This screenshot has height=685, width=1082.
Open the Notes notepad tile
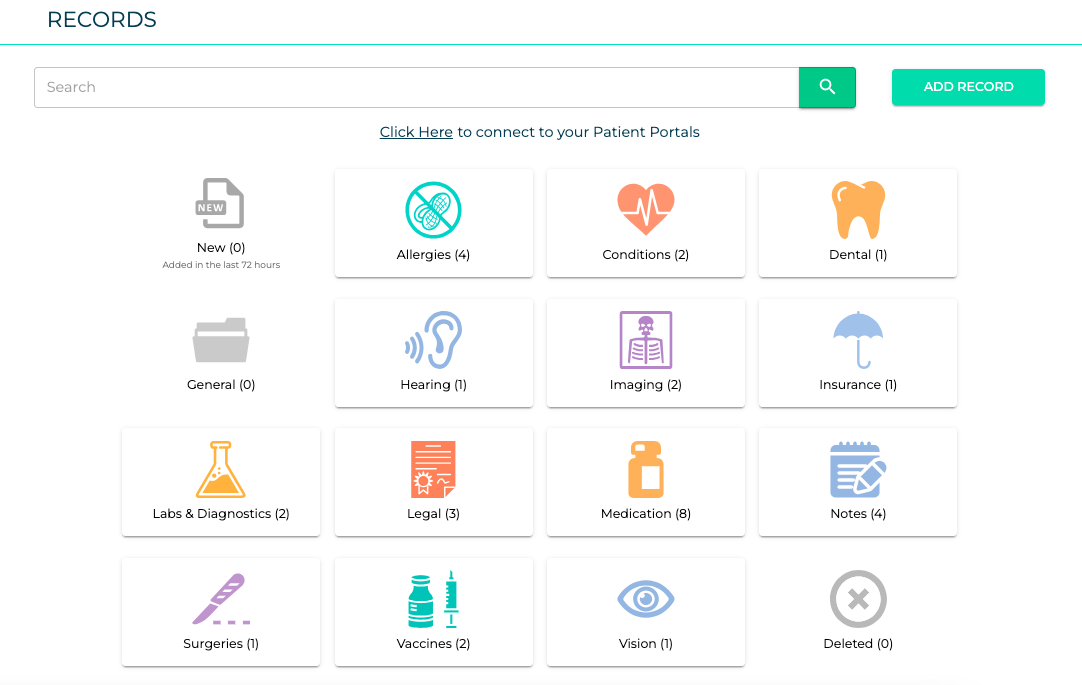click(x=858, y=482)
